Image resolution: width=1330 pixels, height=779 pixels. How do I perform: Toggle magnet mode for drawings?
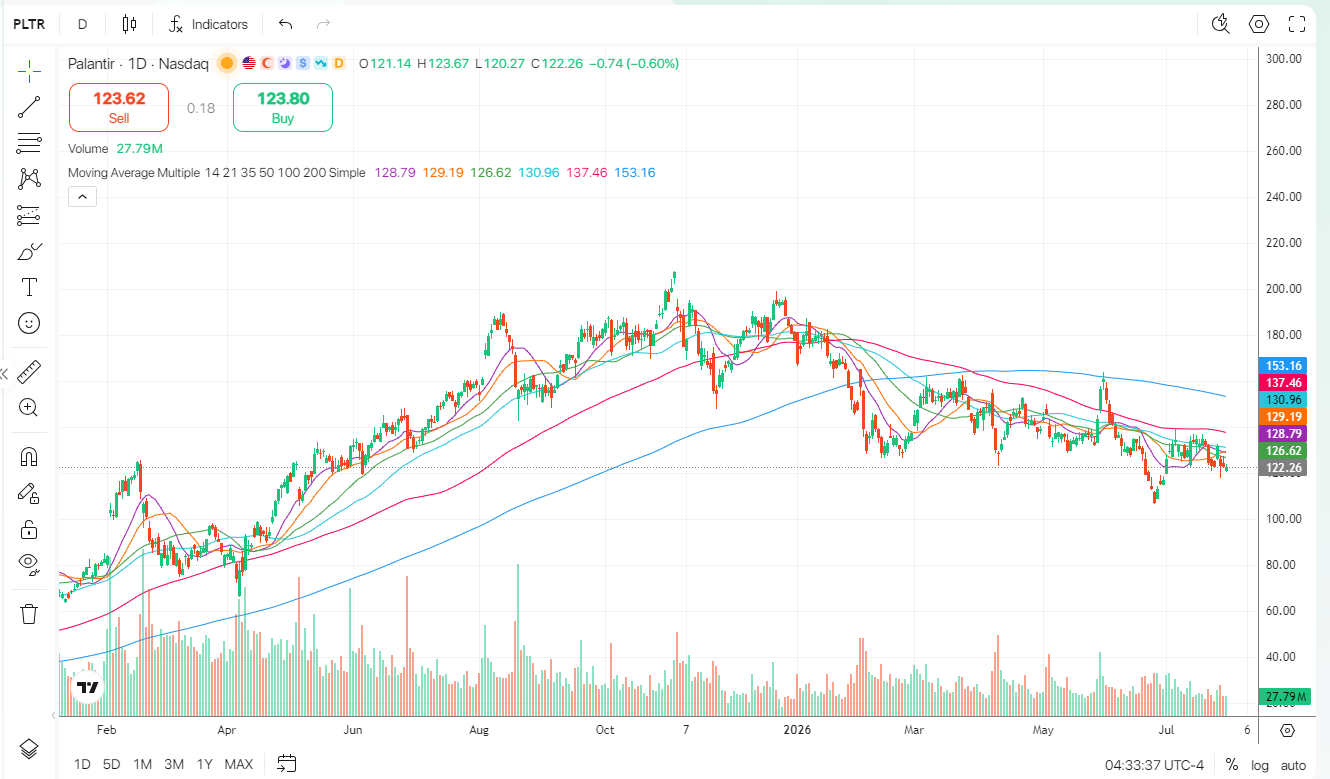[29, 457]
